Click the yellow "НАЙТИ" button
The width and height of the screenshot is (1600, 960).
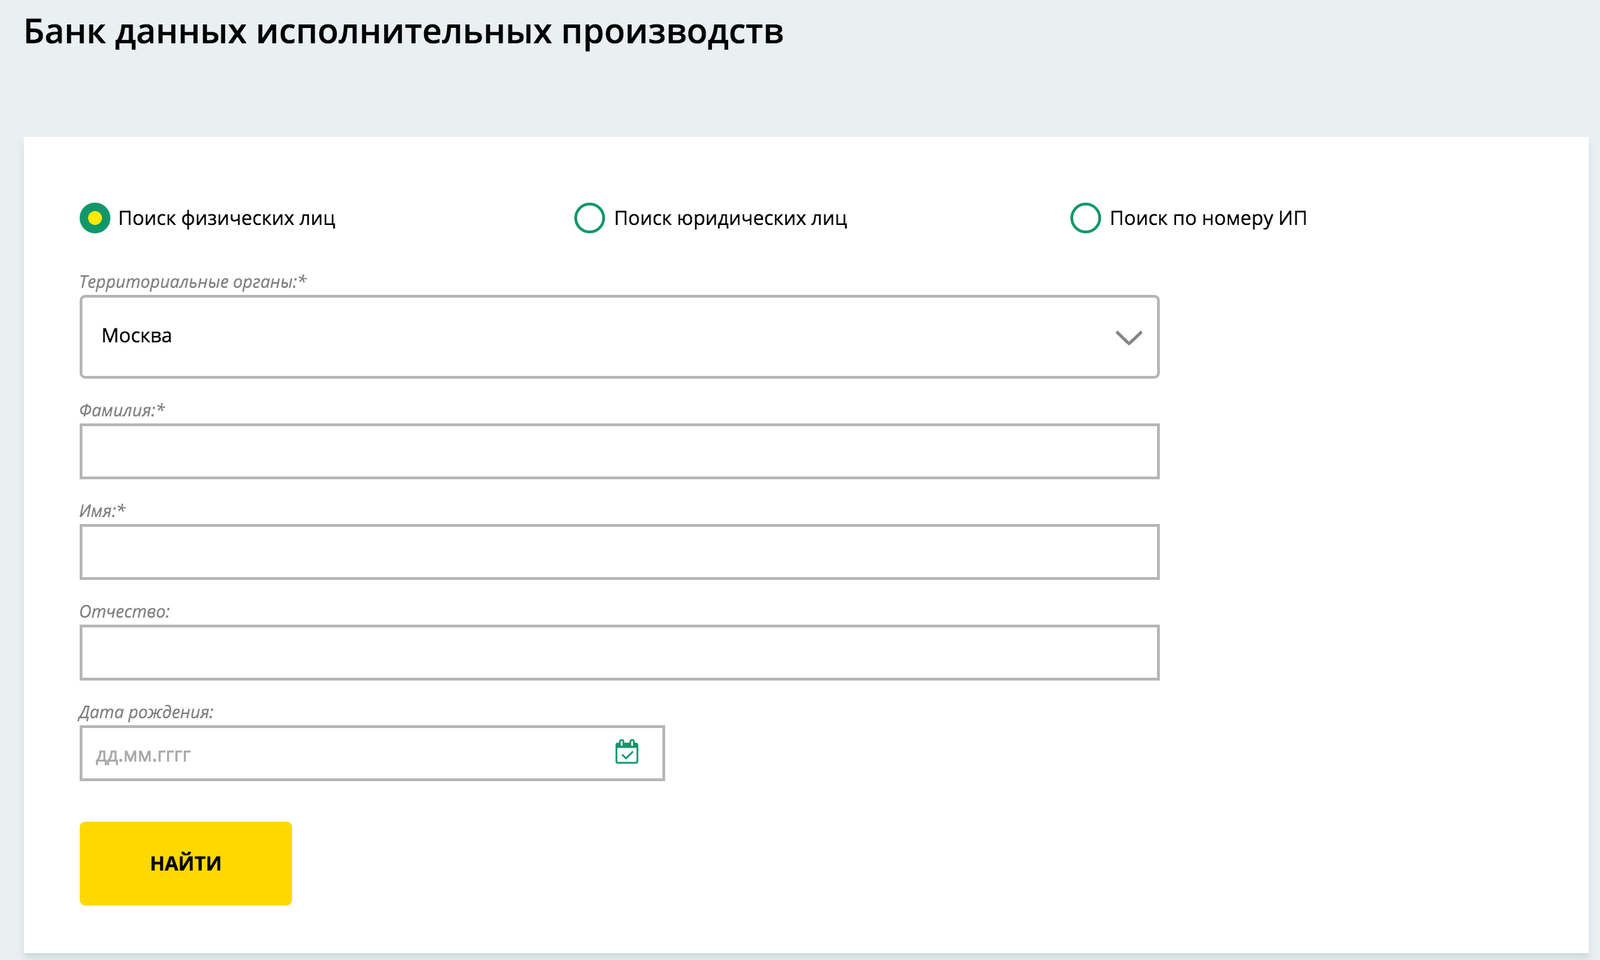(x=186, y=864)
